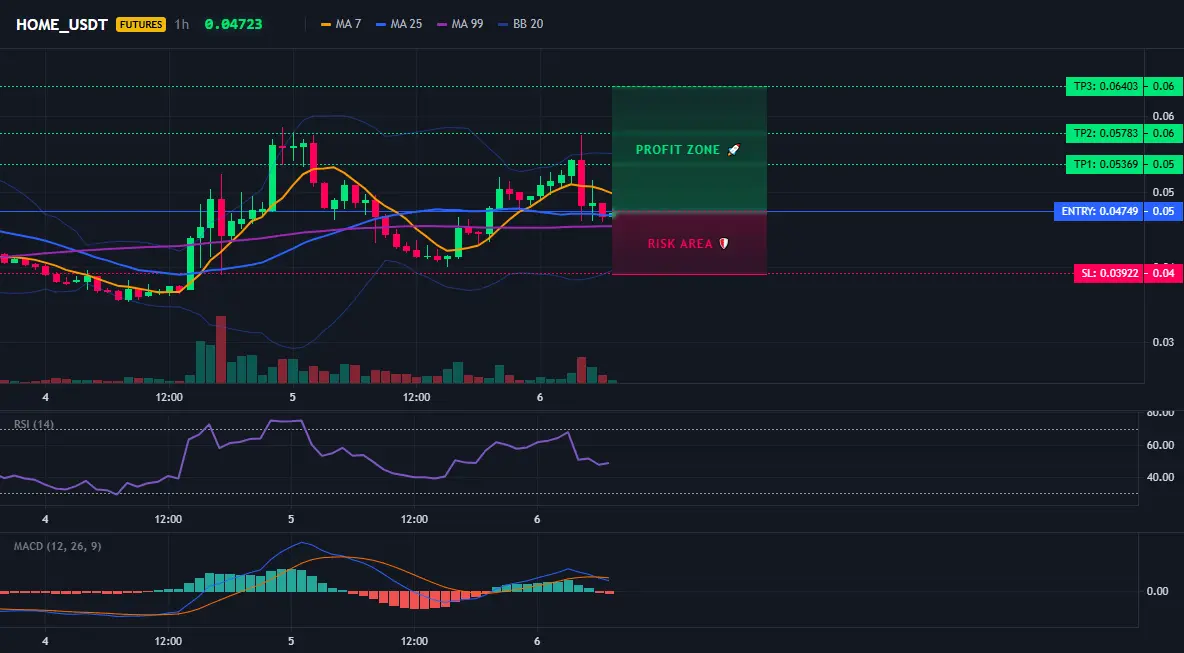Click the RSI (14) indicator label

pyautogui.click(x=34, y=424)
